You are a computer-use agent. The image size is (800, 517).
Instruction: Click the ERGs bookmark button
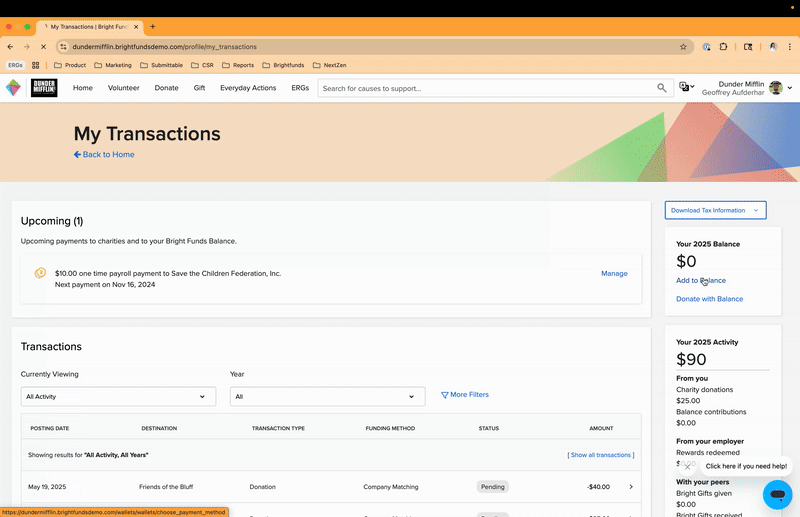click(15, 65)
